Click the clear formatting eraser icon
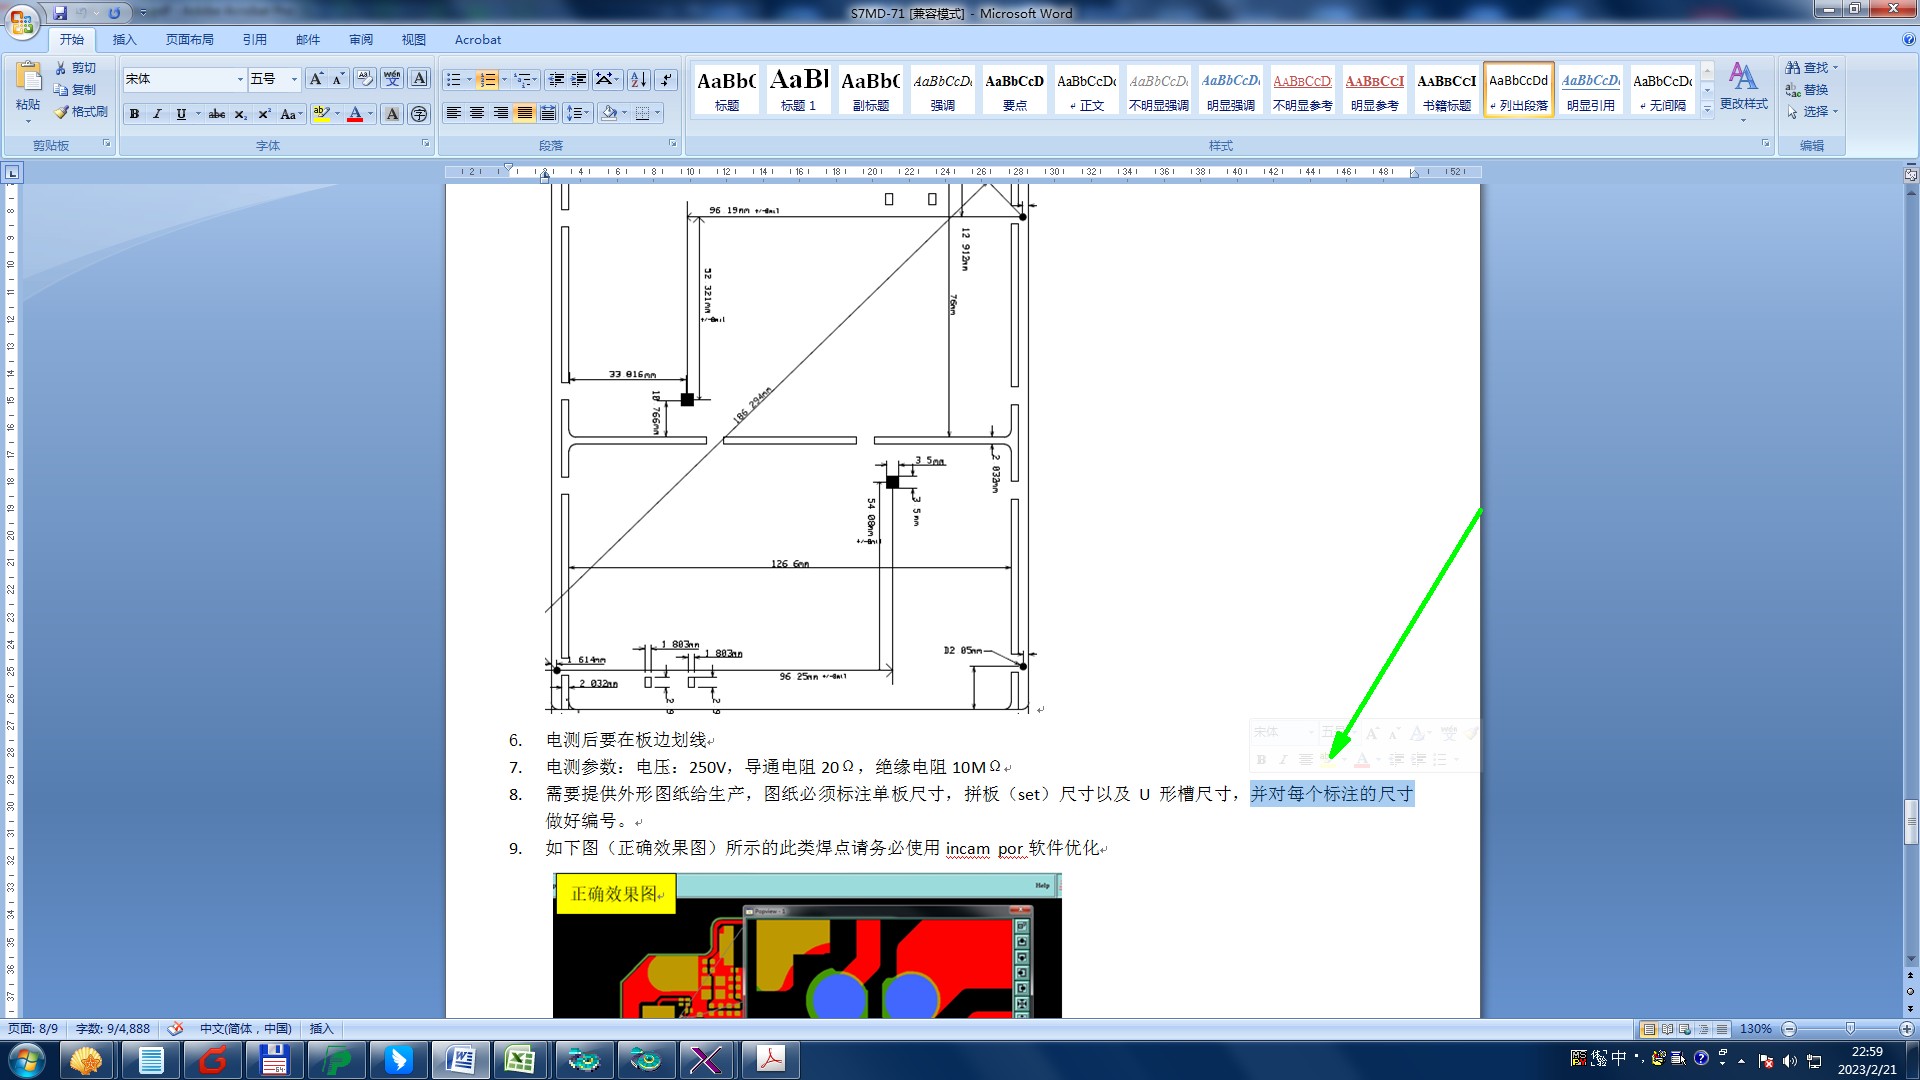 coord(365,79)
